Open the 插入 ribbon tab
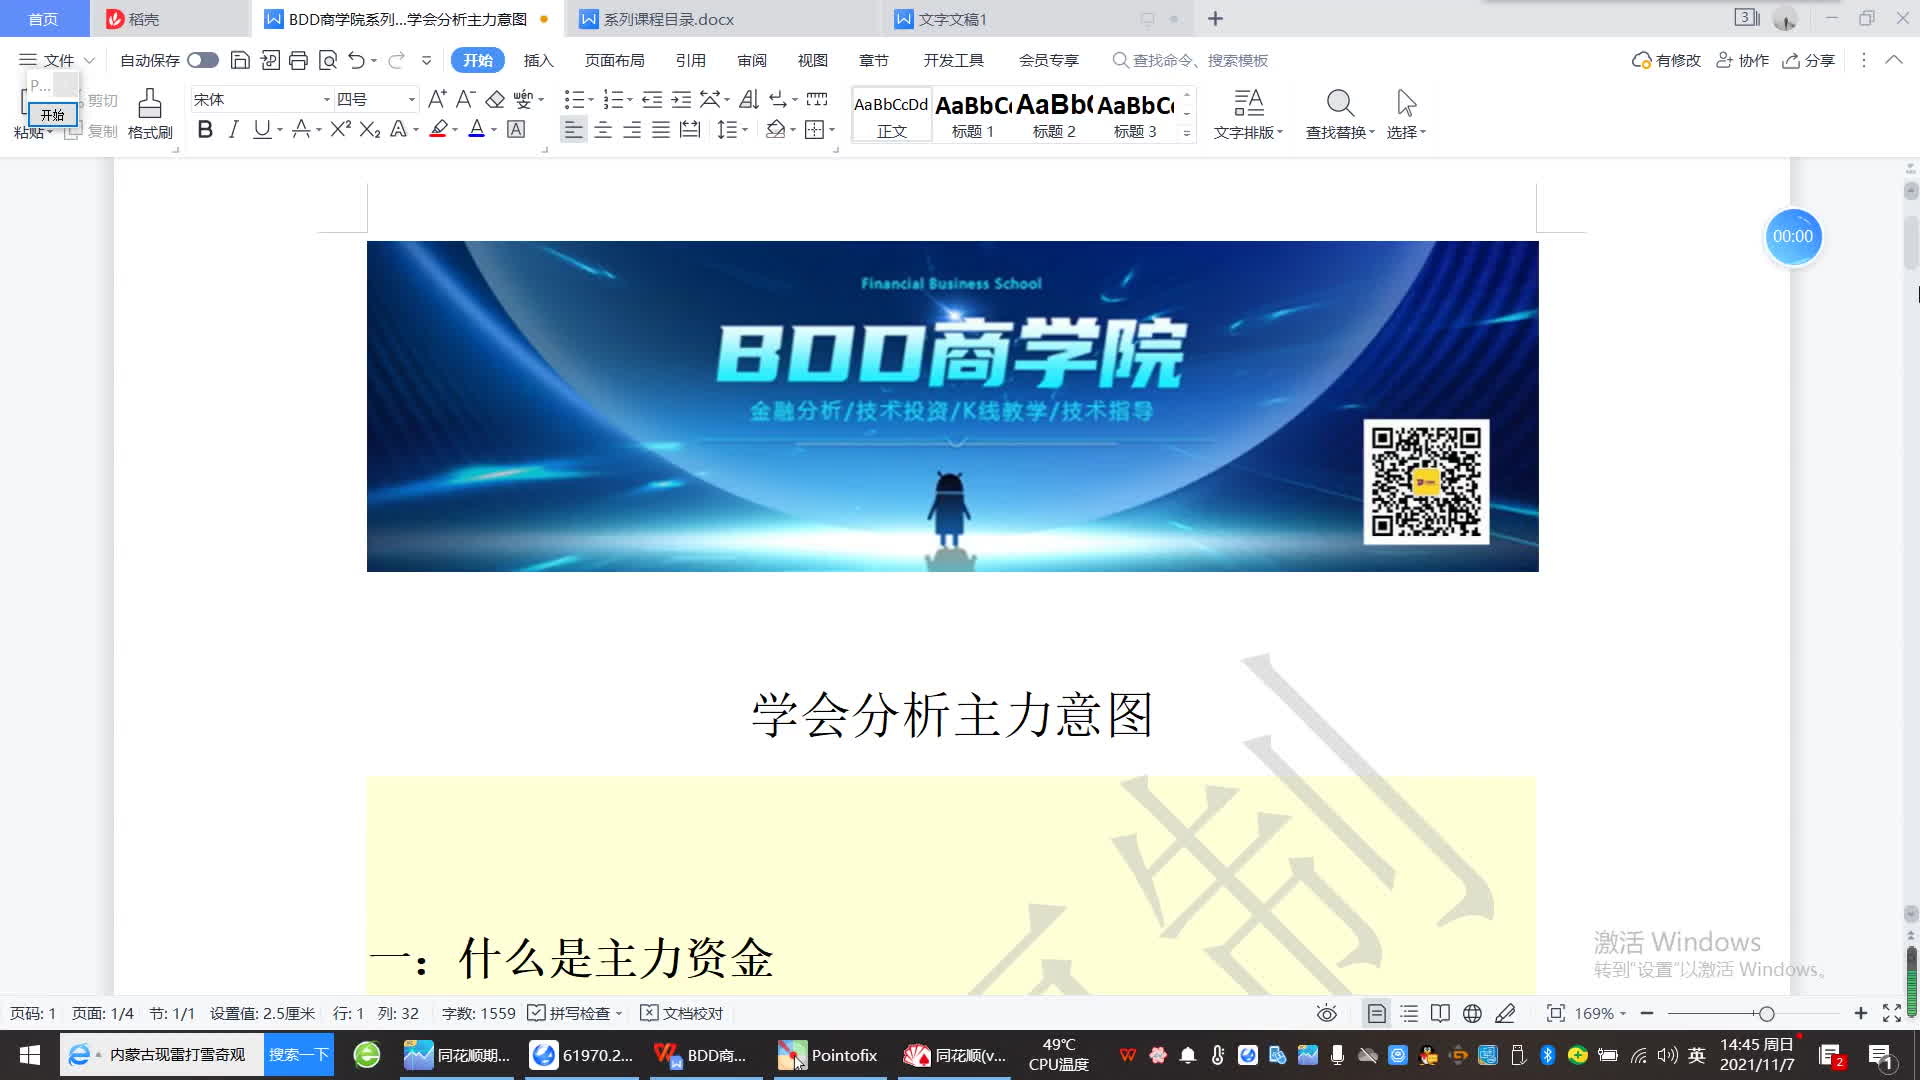 click(538, 60)
